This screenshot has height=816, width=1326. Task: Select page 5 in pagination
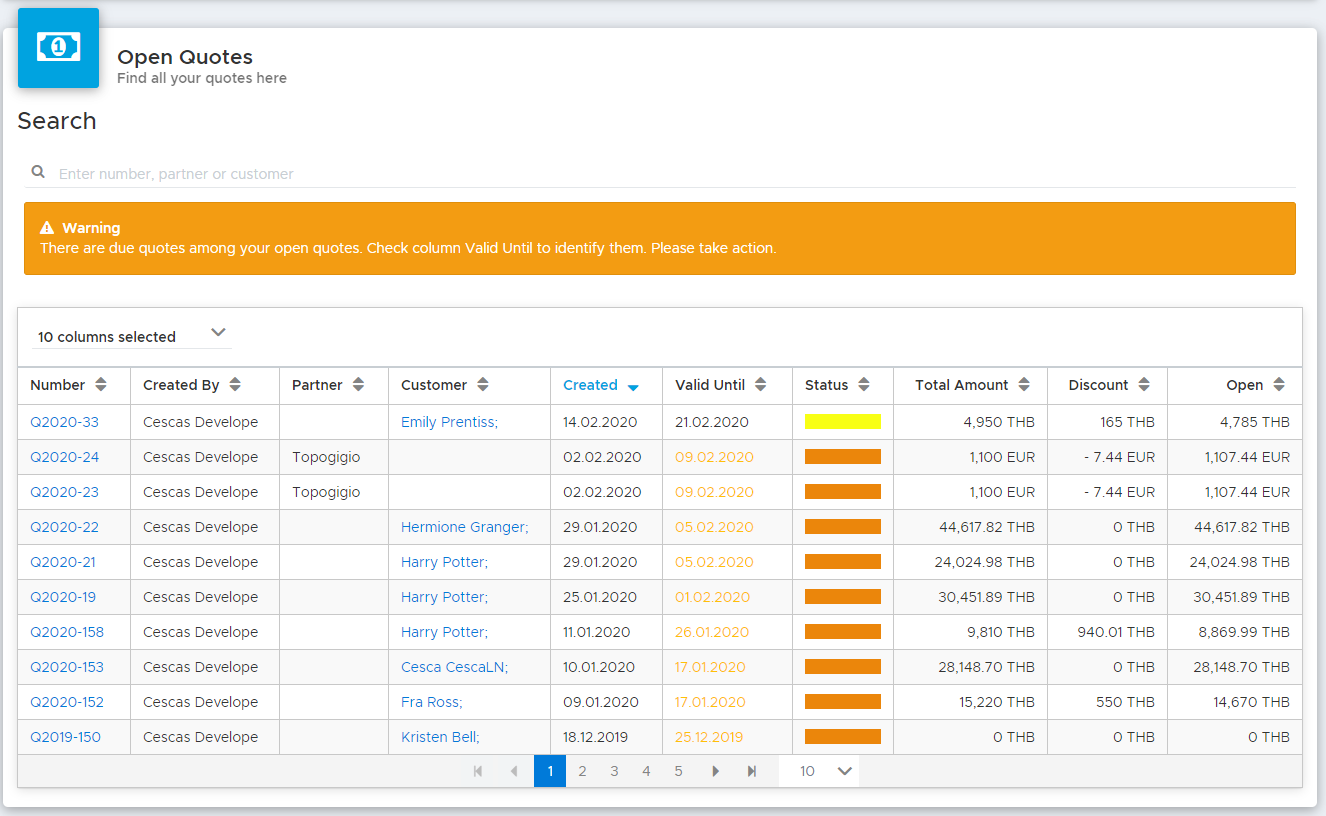pyautogui.click(x=678, y=771)
